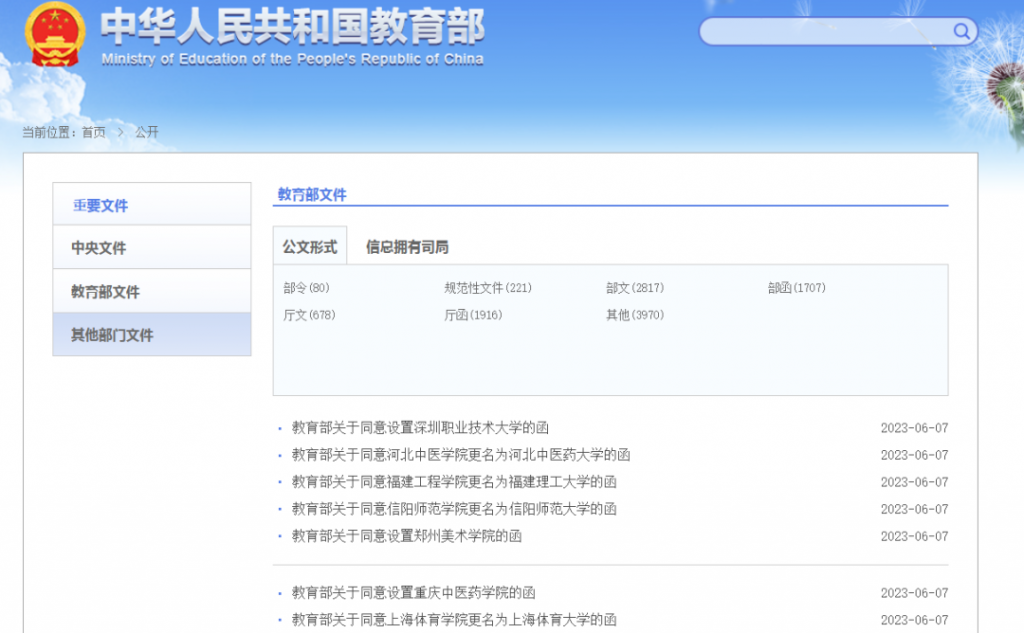
Task: Click date 2023-06-07 beside 深圳职业技术大学
Action: click(x=914, y=428)
